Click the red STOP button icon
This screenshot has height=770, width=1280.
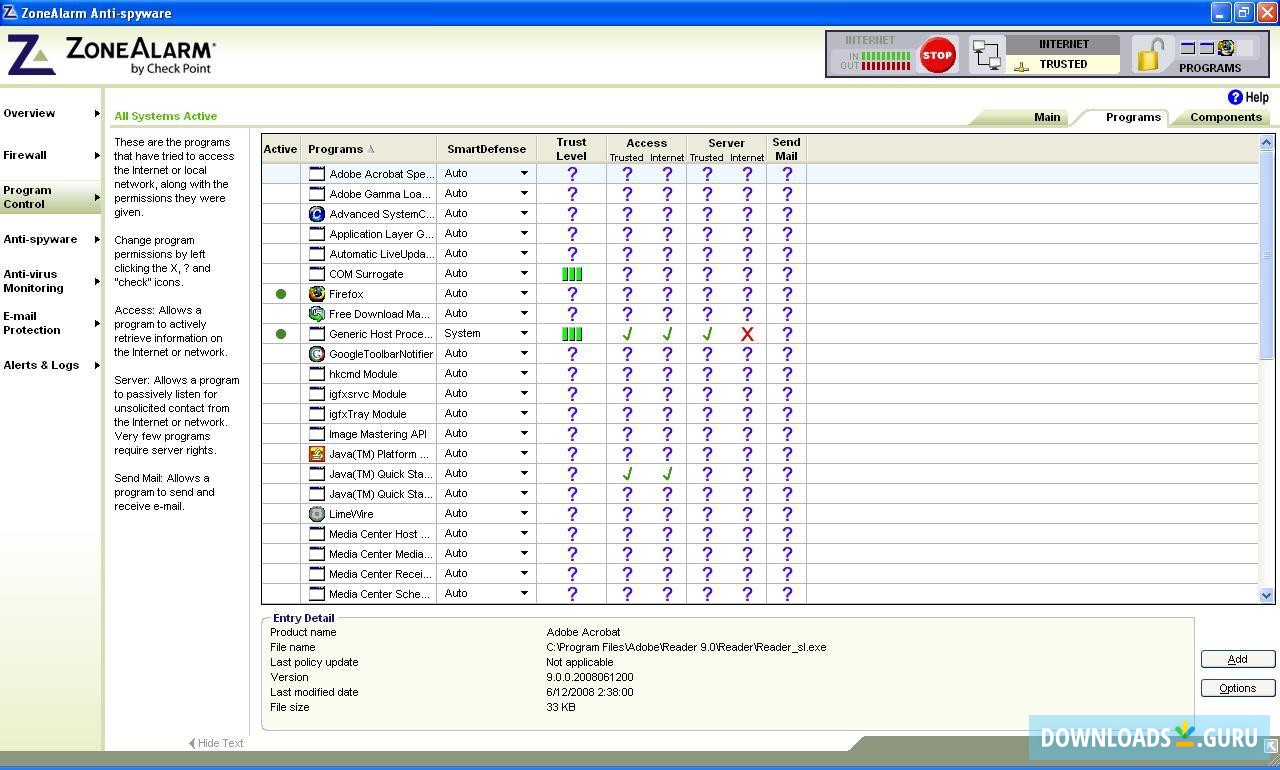coord(937,55)
